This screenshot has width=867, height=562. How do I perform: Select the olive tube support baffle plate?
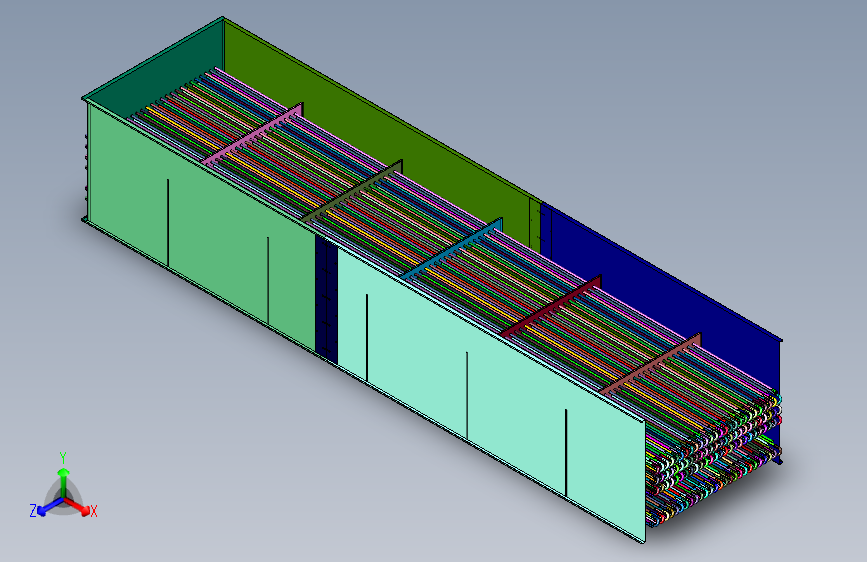pyautogui.click(x=352, y=191)
